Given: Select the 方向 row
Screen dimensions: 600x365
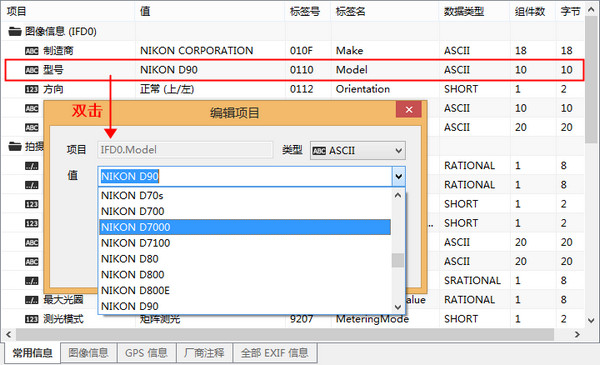Looking at the screenshot, I should pos(293,89).
